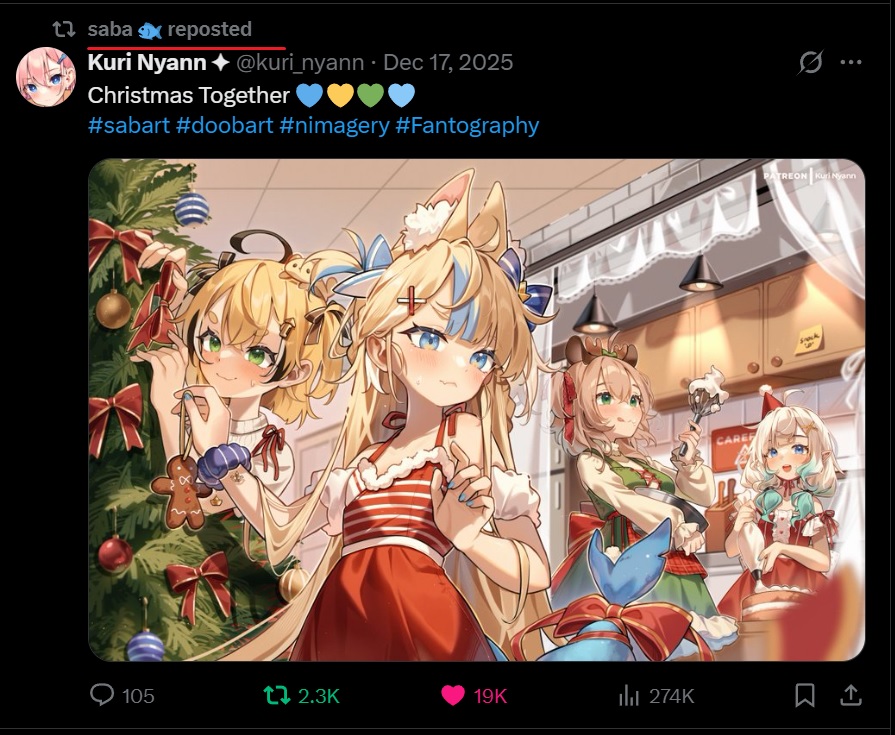The width and height of the screenshot is (895, 735).
Task: Open the #Fantography hashtag
Action: (x=467, y=125)
